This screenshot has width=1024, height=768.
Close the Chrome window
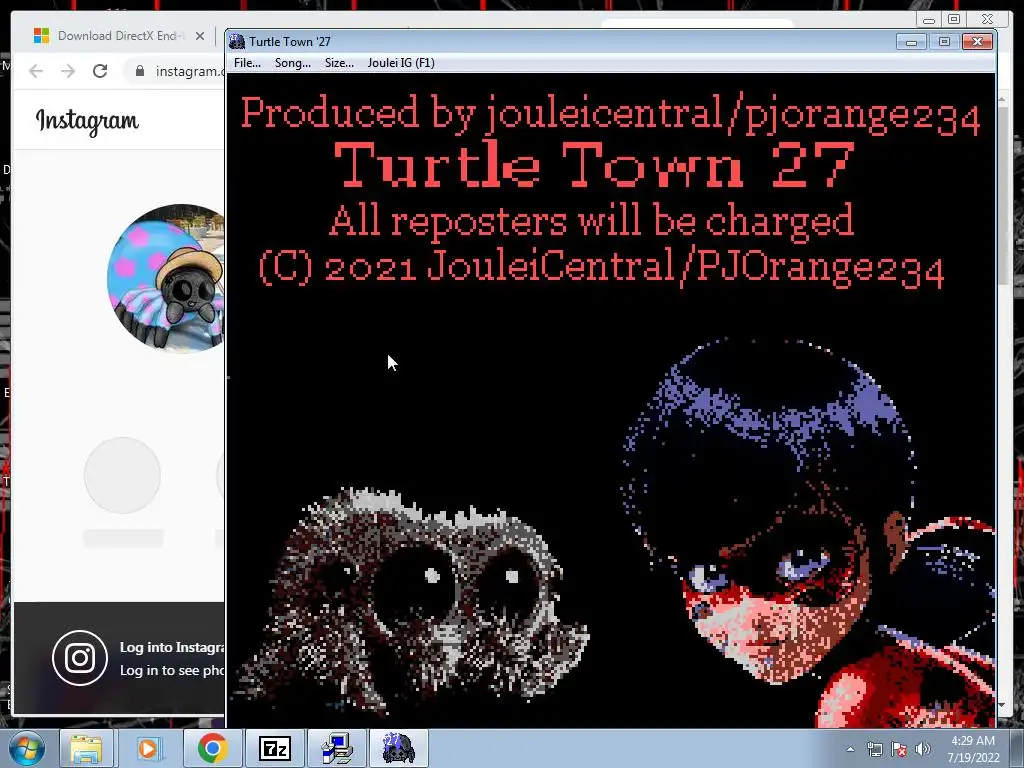coord(987,20)
